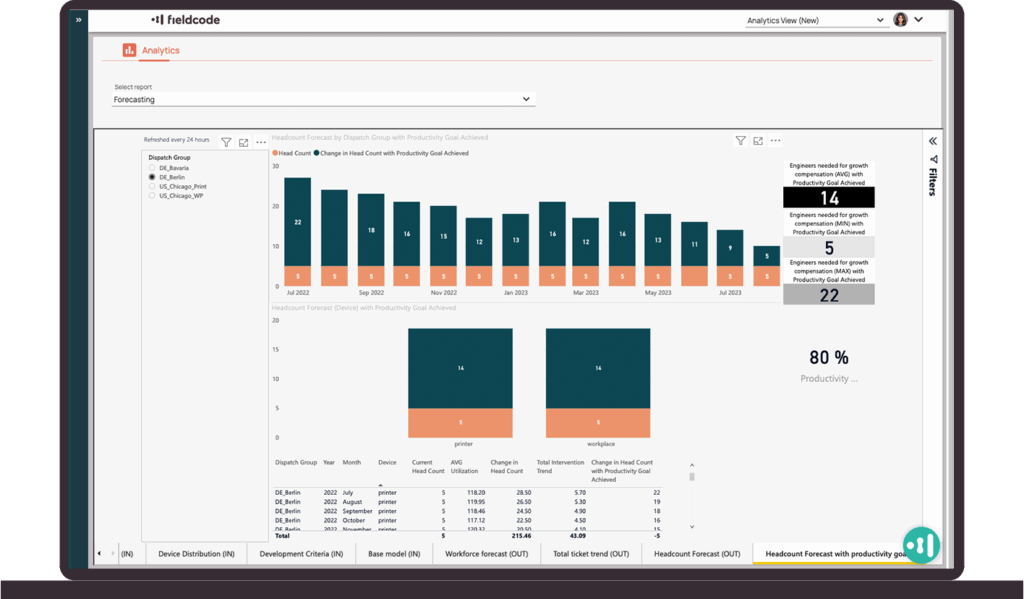Open more options for Dispatch Group slicer

(x=260, y=142)
